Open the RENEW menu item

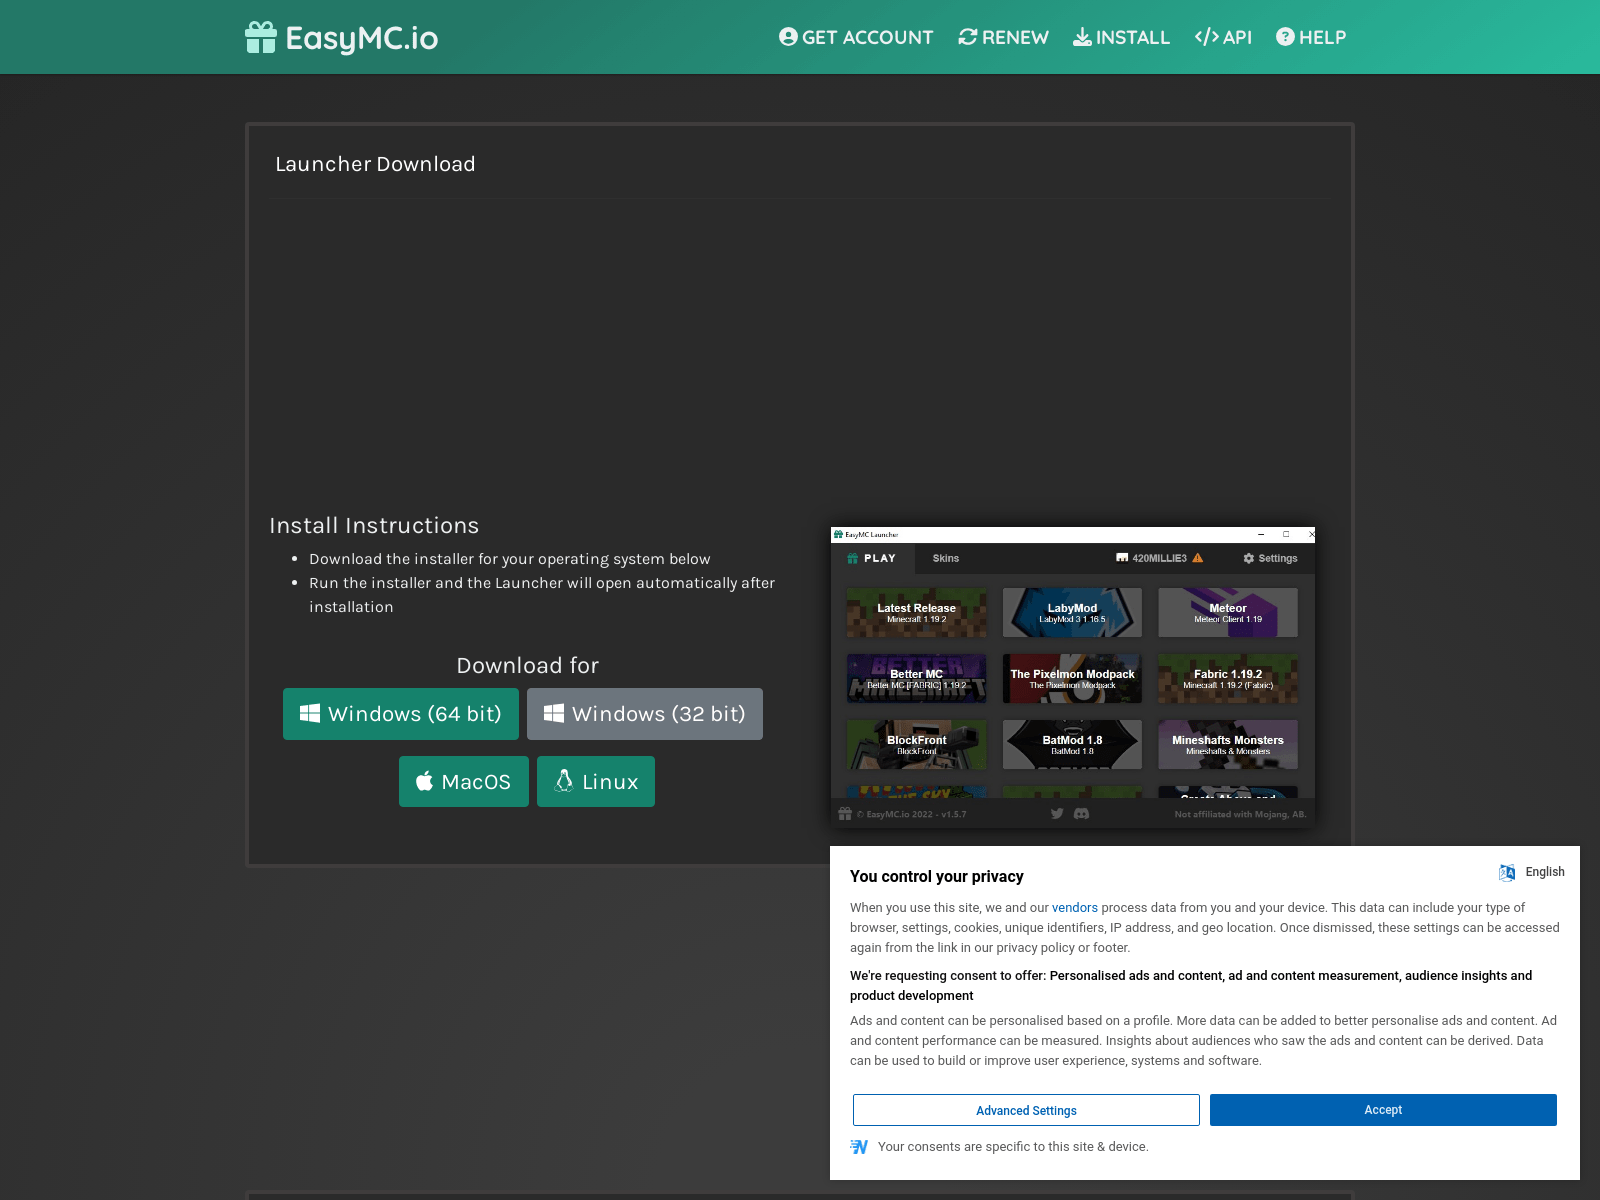(x=1003, y=37)
